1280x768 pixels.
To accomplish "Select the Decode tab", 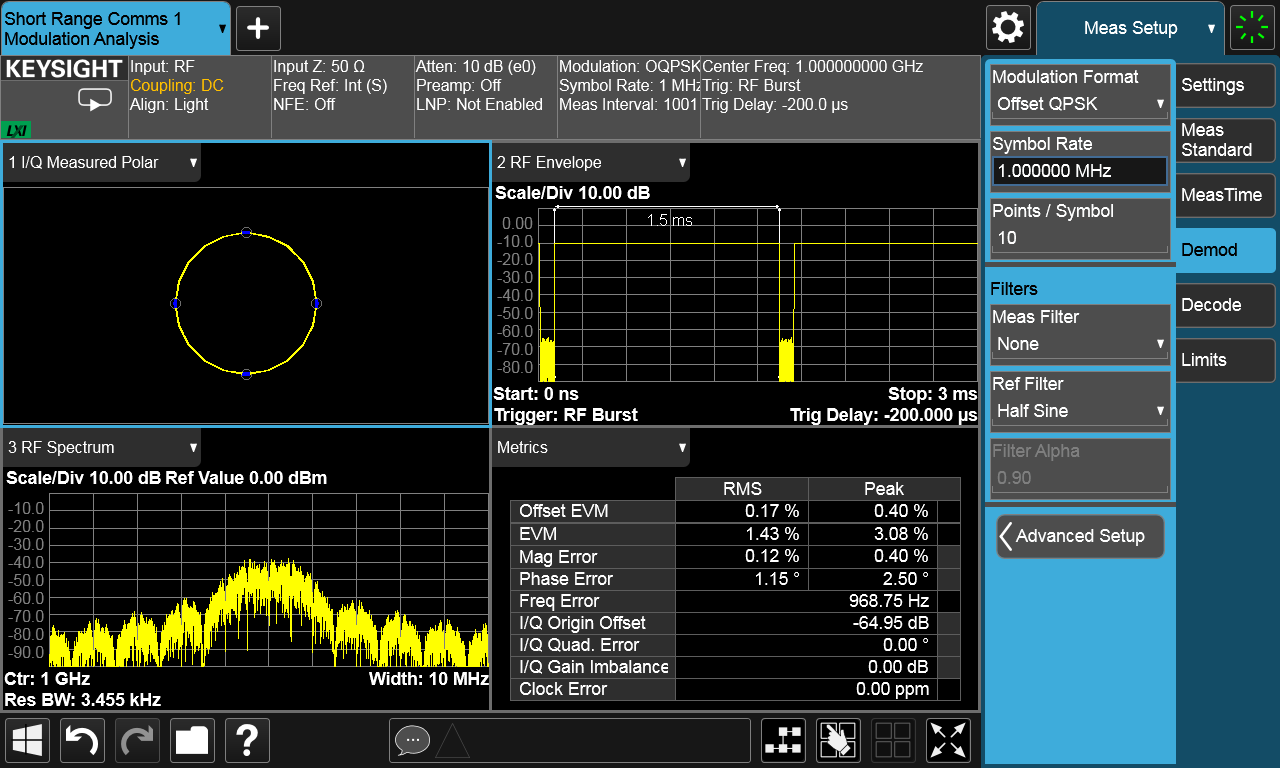I will tap(1225, 305).
